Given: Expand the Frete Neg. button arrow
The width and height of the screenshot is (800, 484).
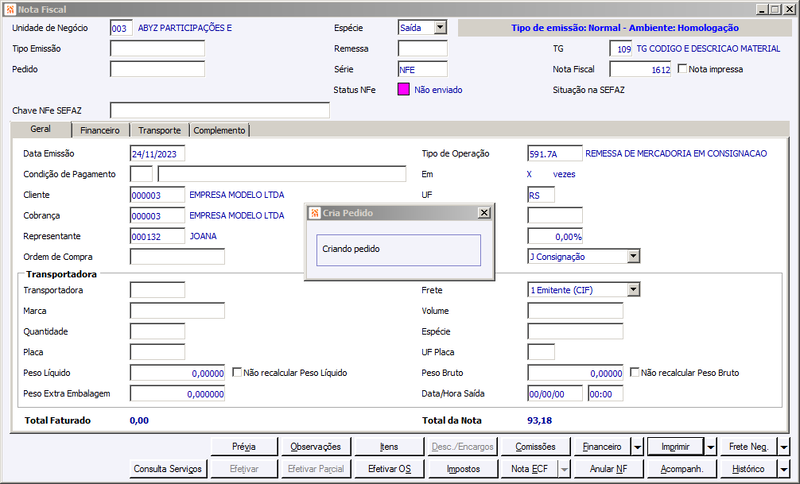Looking at the screenshot, I should (784, 447).
